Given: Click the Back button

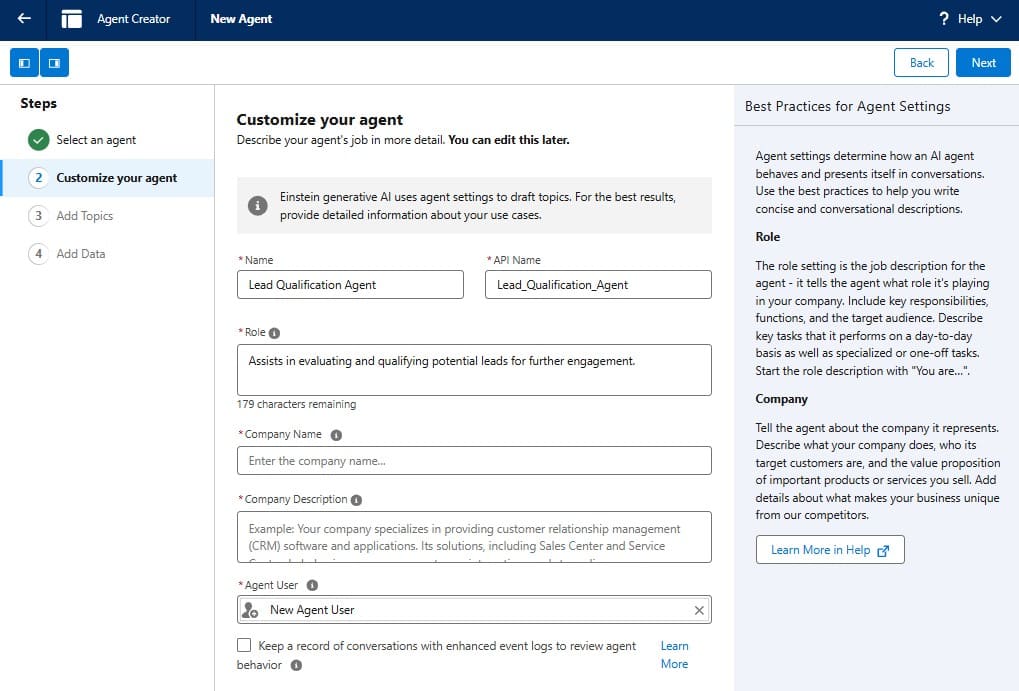Looking at the screenshot, I should (921, 63).
